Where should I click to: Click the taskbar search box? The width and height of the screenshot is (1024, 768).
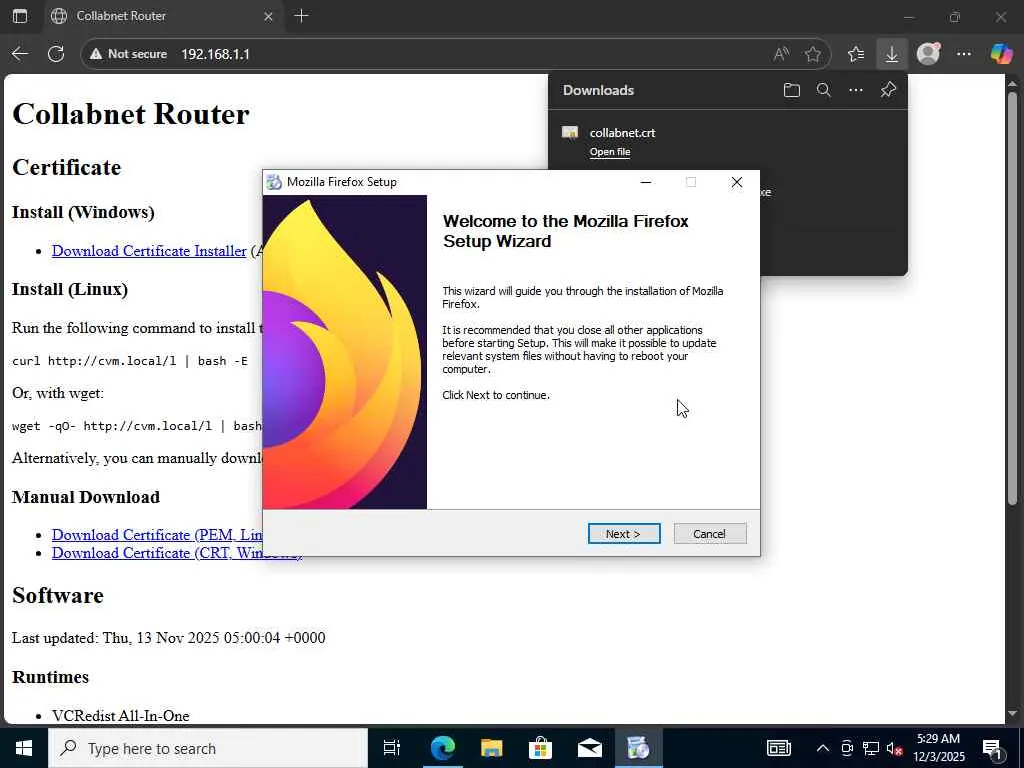(208, 748)
